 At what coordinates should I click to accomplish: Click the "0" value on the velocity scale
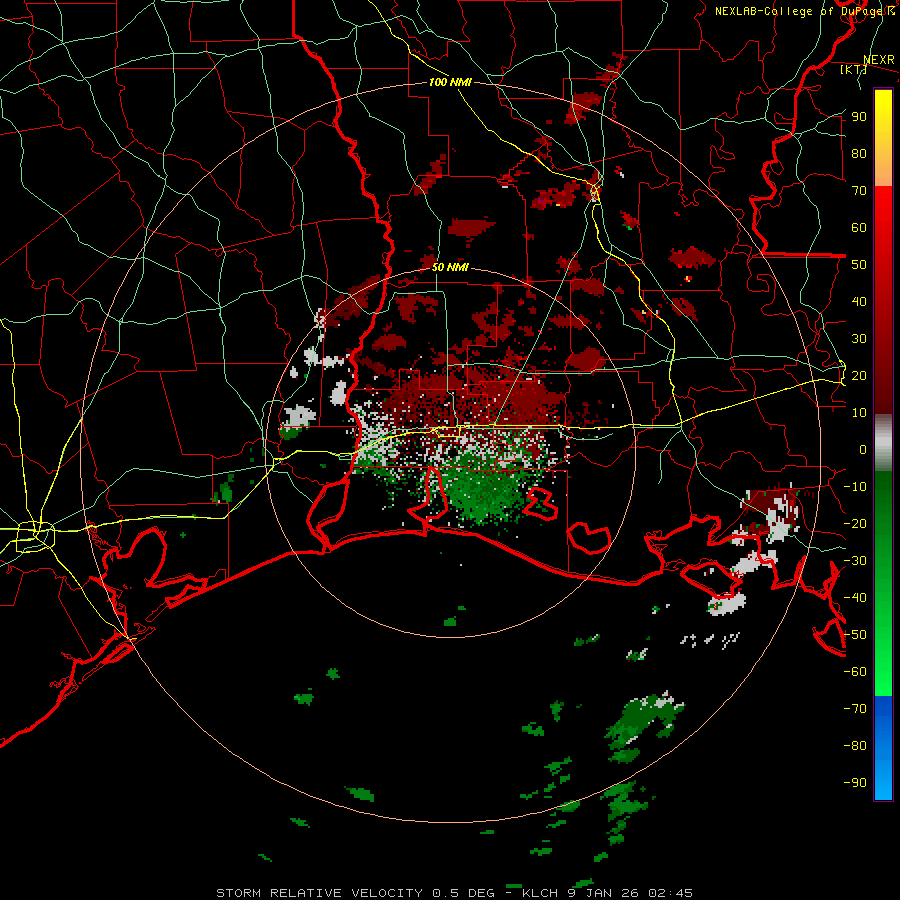coord(863,449)
